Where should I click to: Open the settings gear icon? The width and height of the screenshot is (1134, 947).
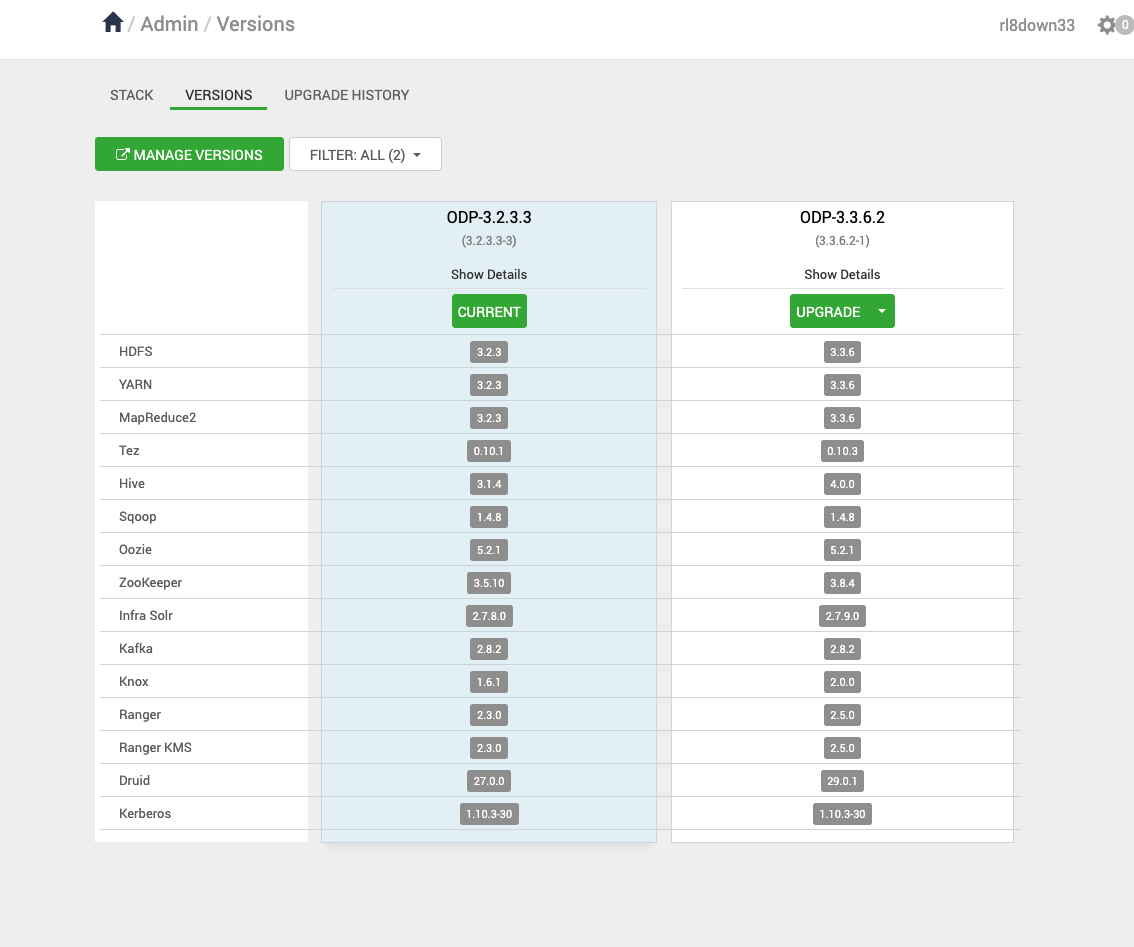point(1107,25)
